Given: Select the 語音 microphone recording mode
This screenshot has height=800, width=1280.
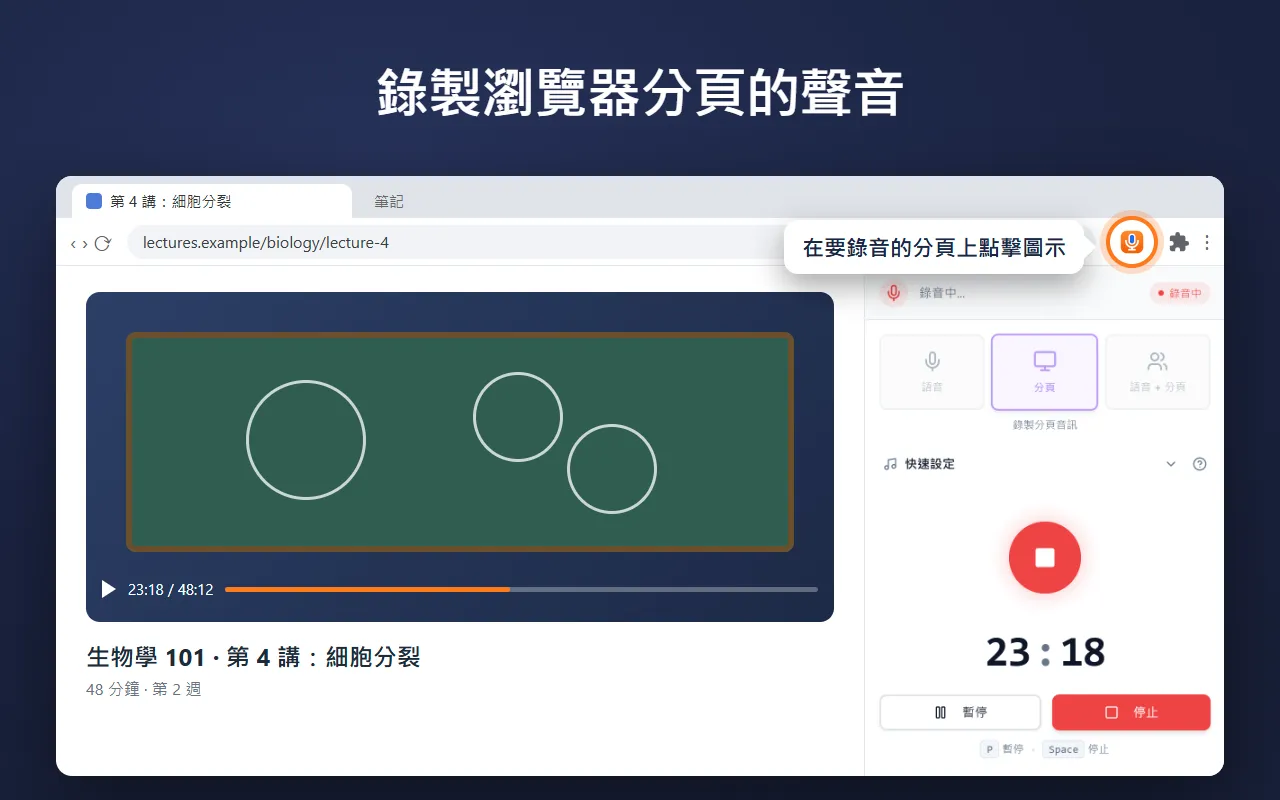Looking at the screenshot, I should point(932,372).
